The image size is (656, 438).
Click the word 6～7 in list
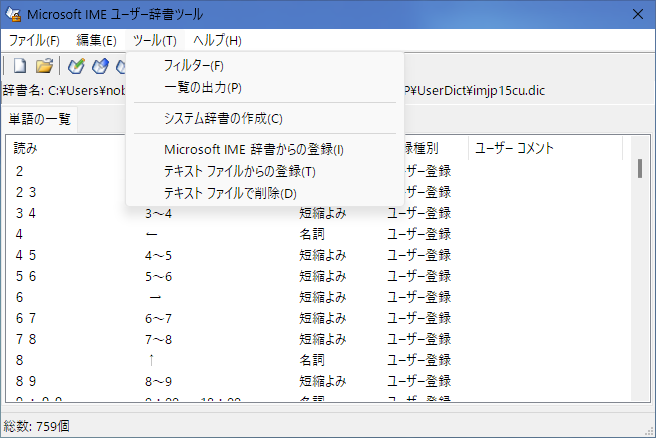159,319
